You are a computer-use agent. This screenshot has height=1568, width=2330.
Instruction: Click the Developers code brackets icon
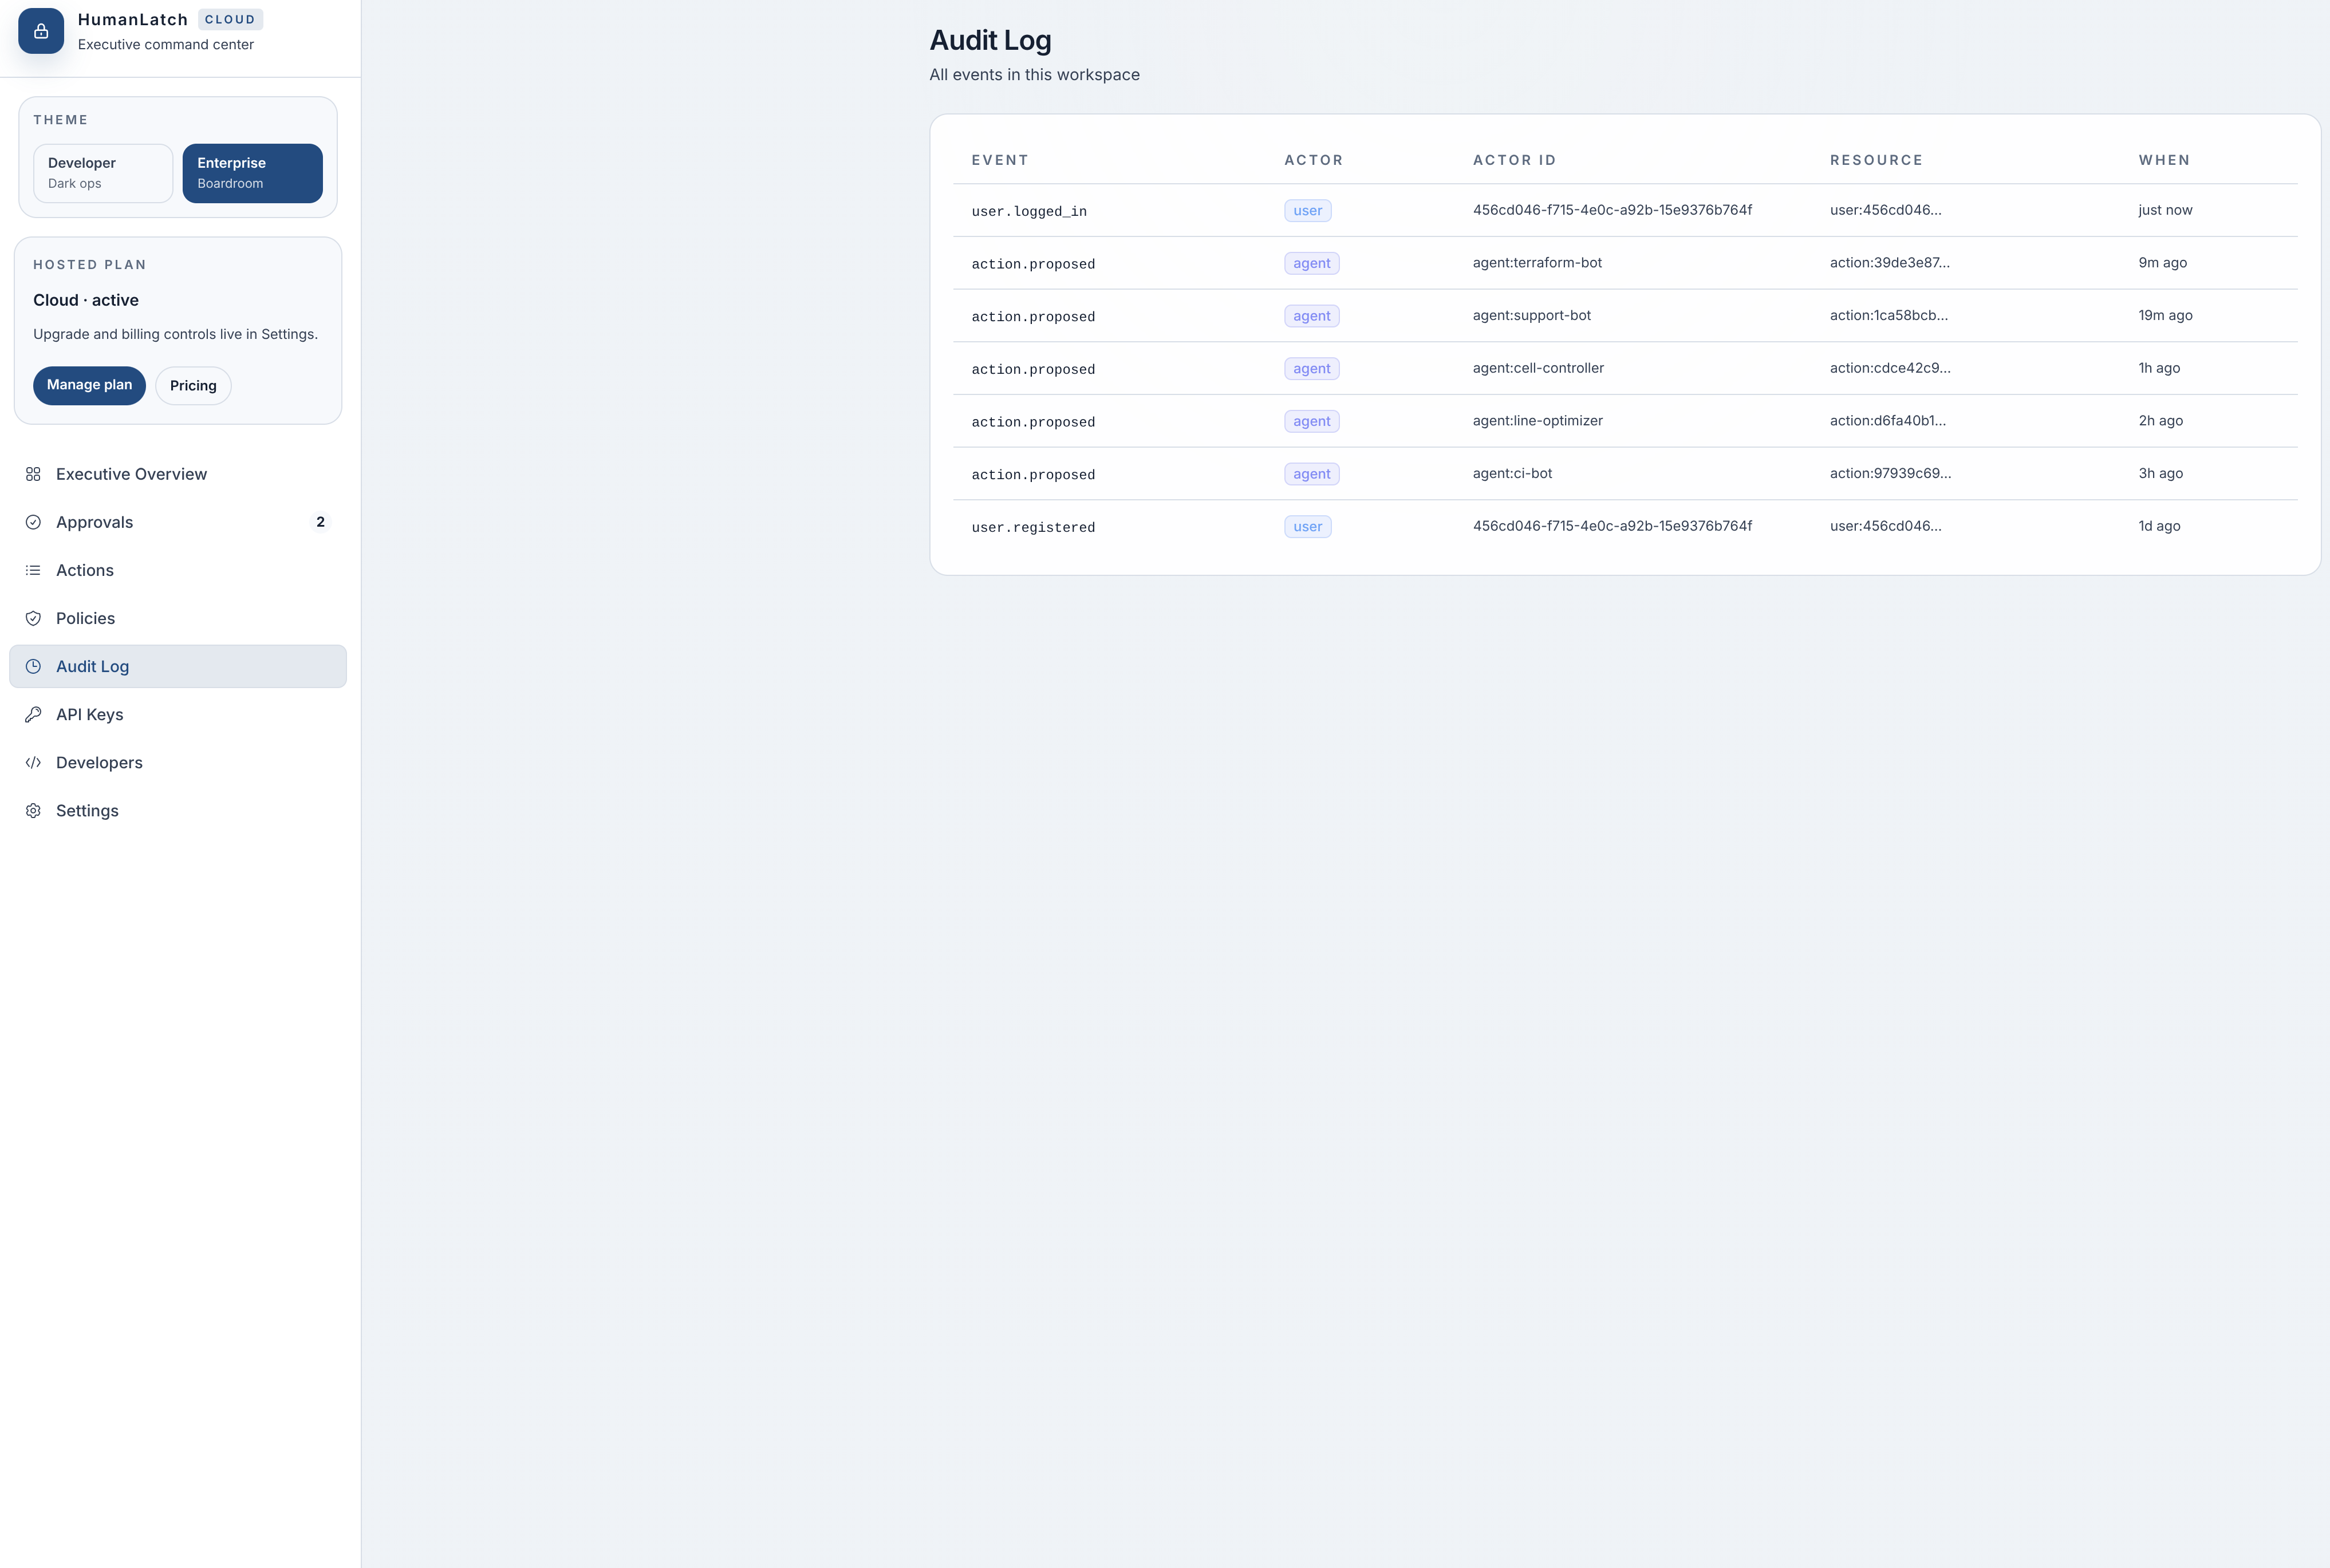click(33, 762)
